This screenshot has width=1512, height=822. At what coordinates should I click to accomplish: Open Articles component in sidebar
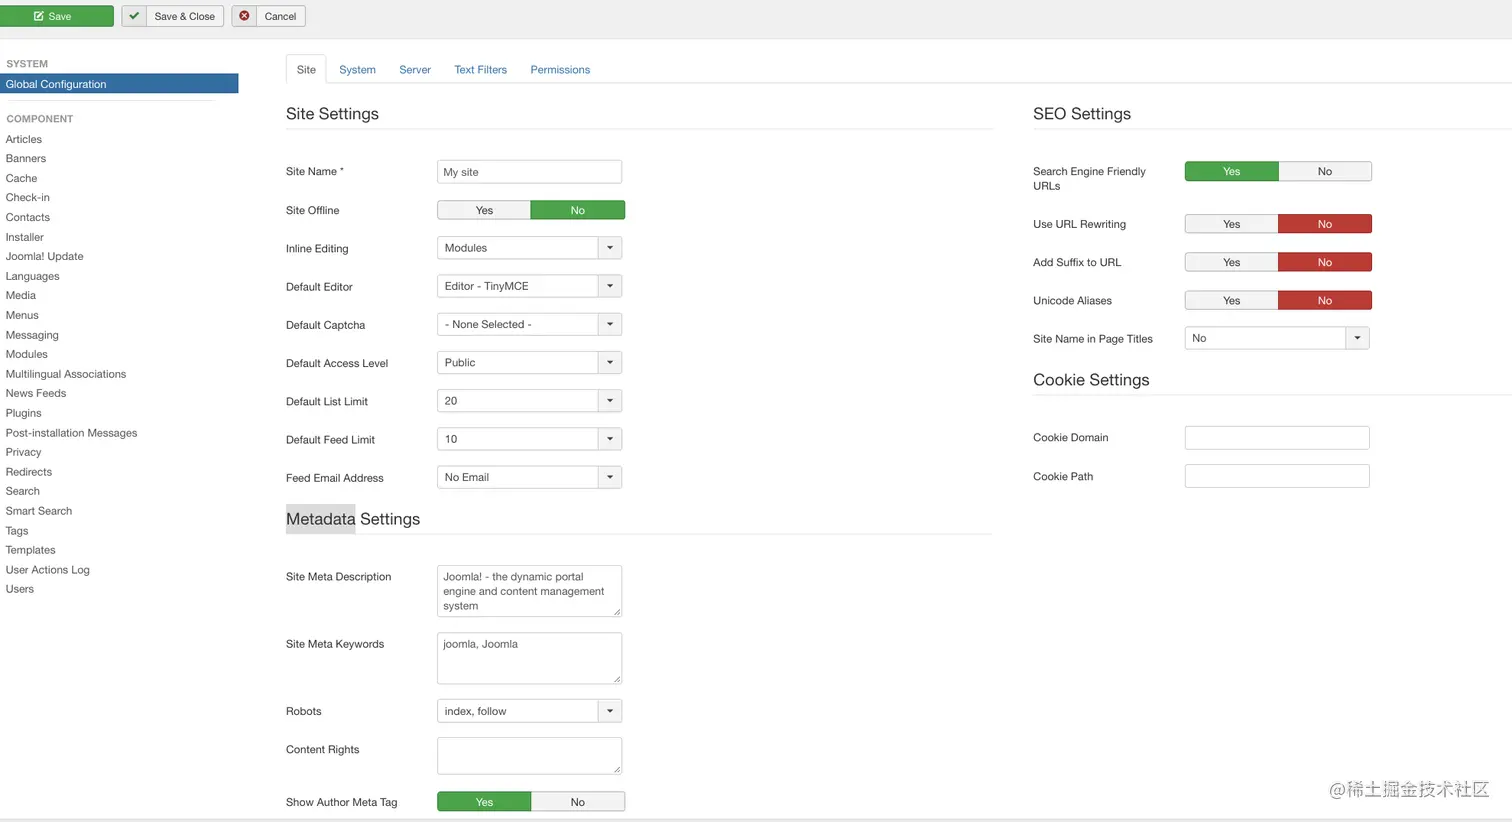24,139
